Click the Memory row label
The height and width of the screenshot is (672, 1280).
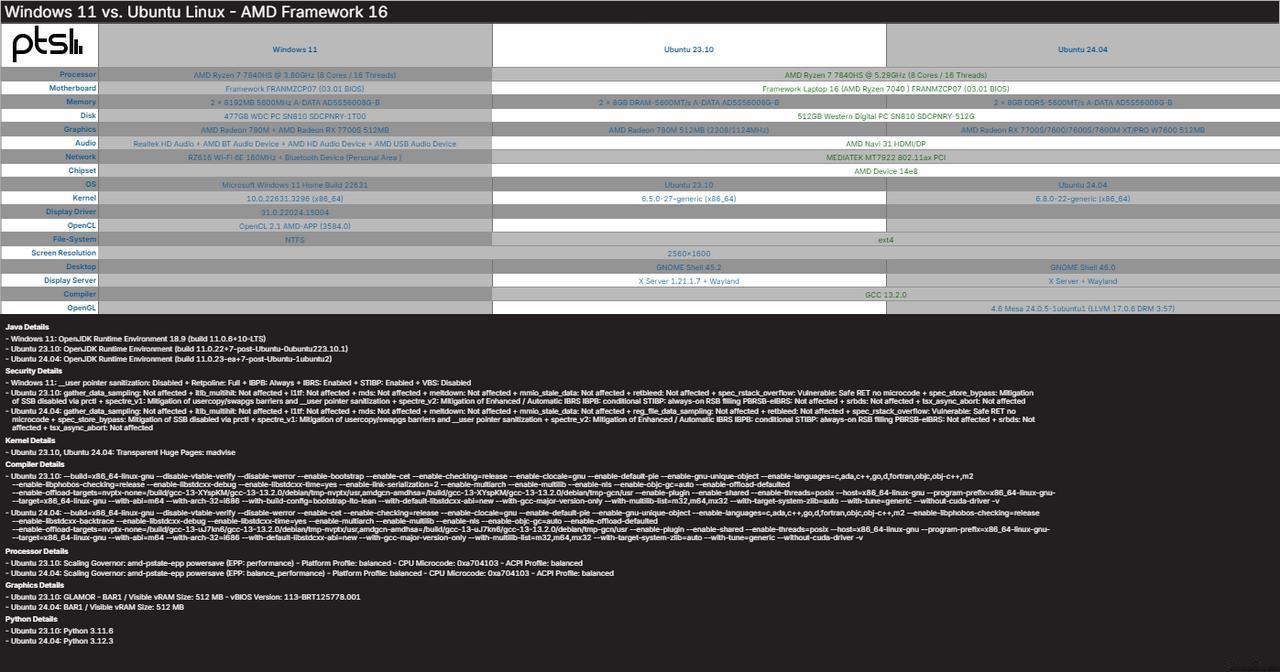pyautogui.click(x=81, y=102)
